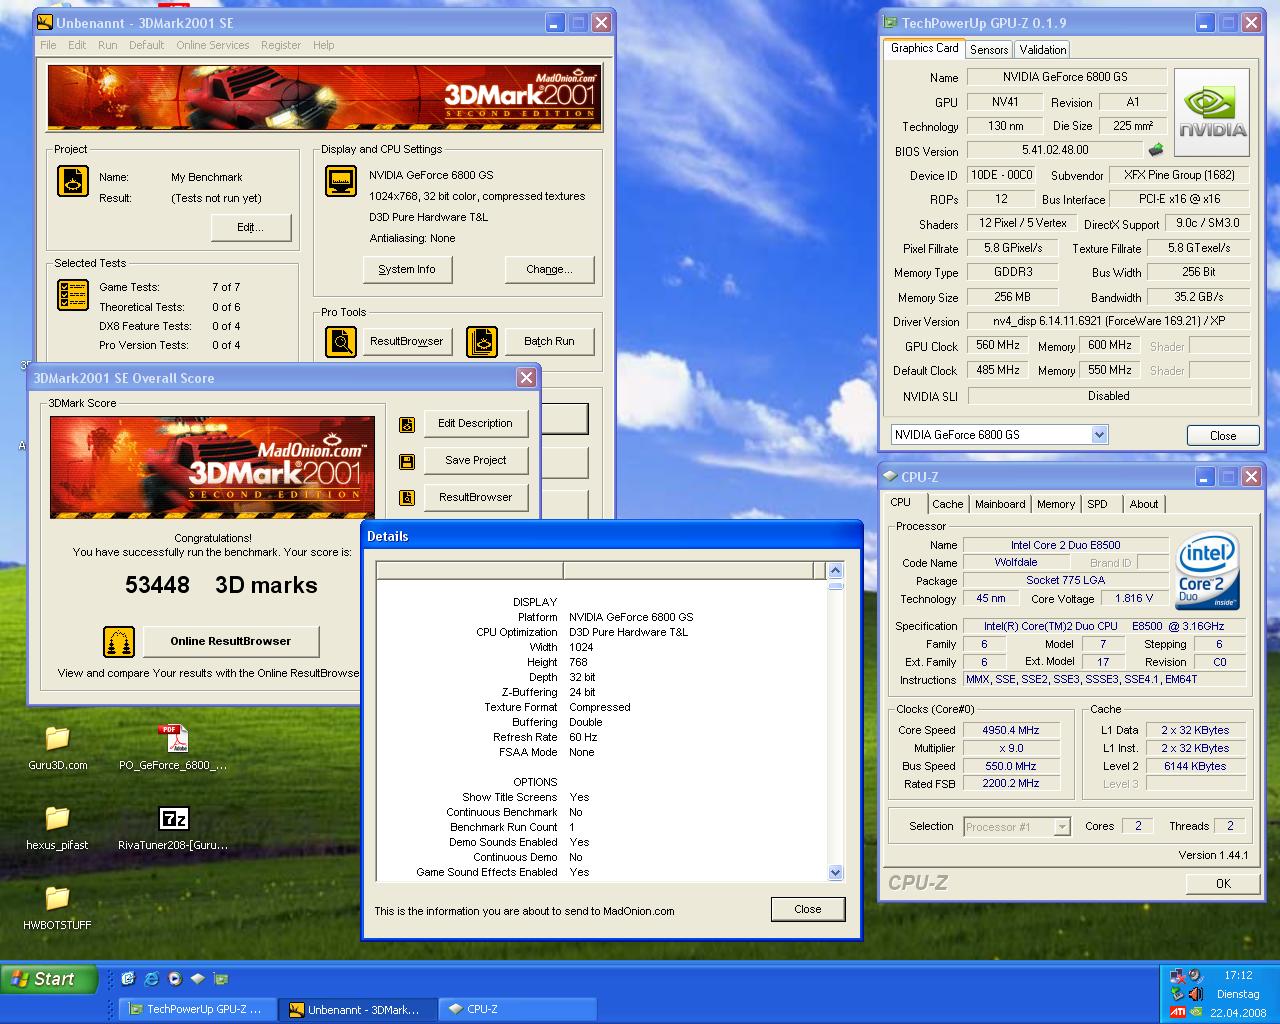Click Internet Explorer quick launch icon

(x=151, y=979)
